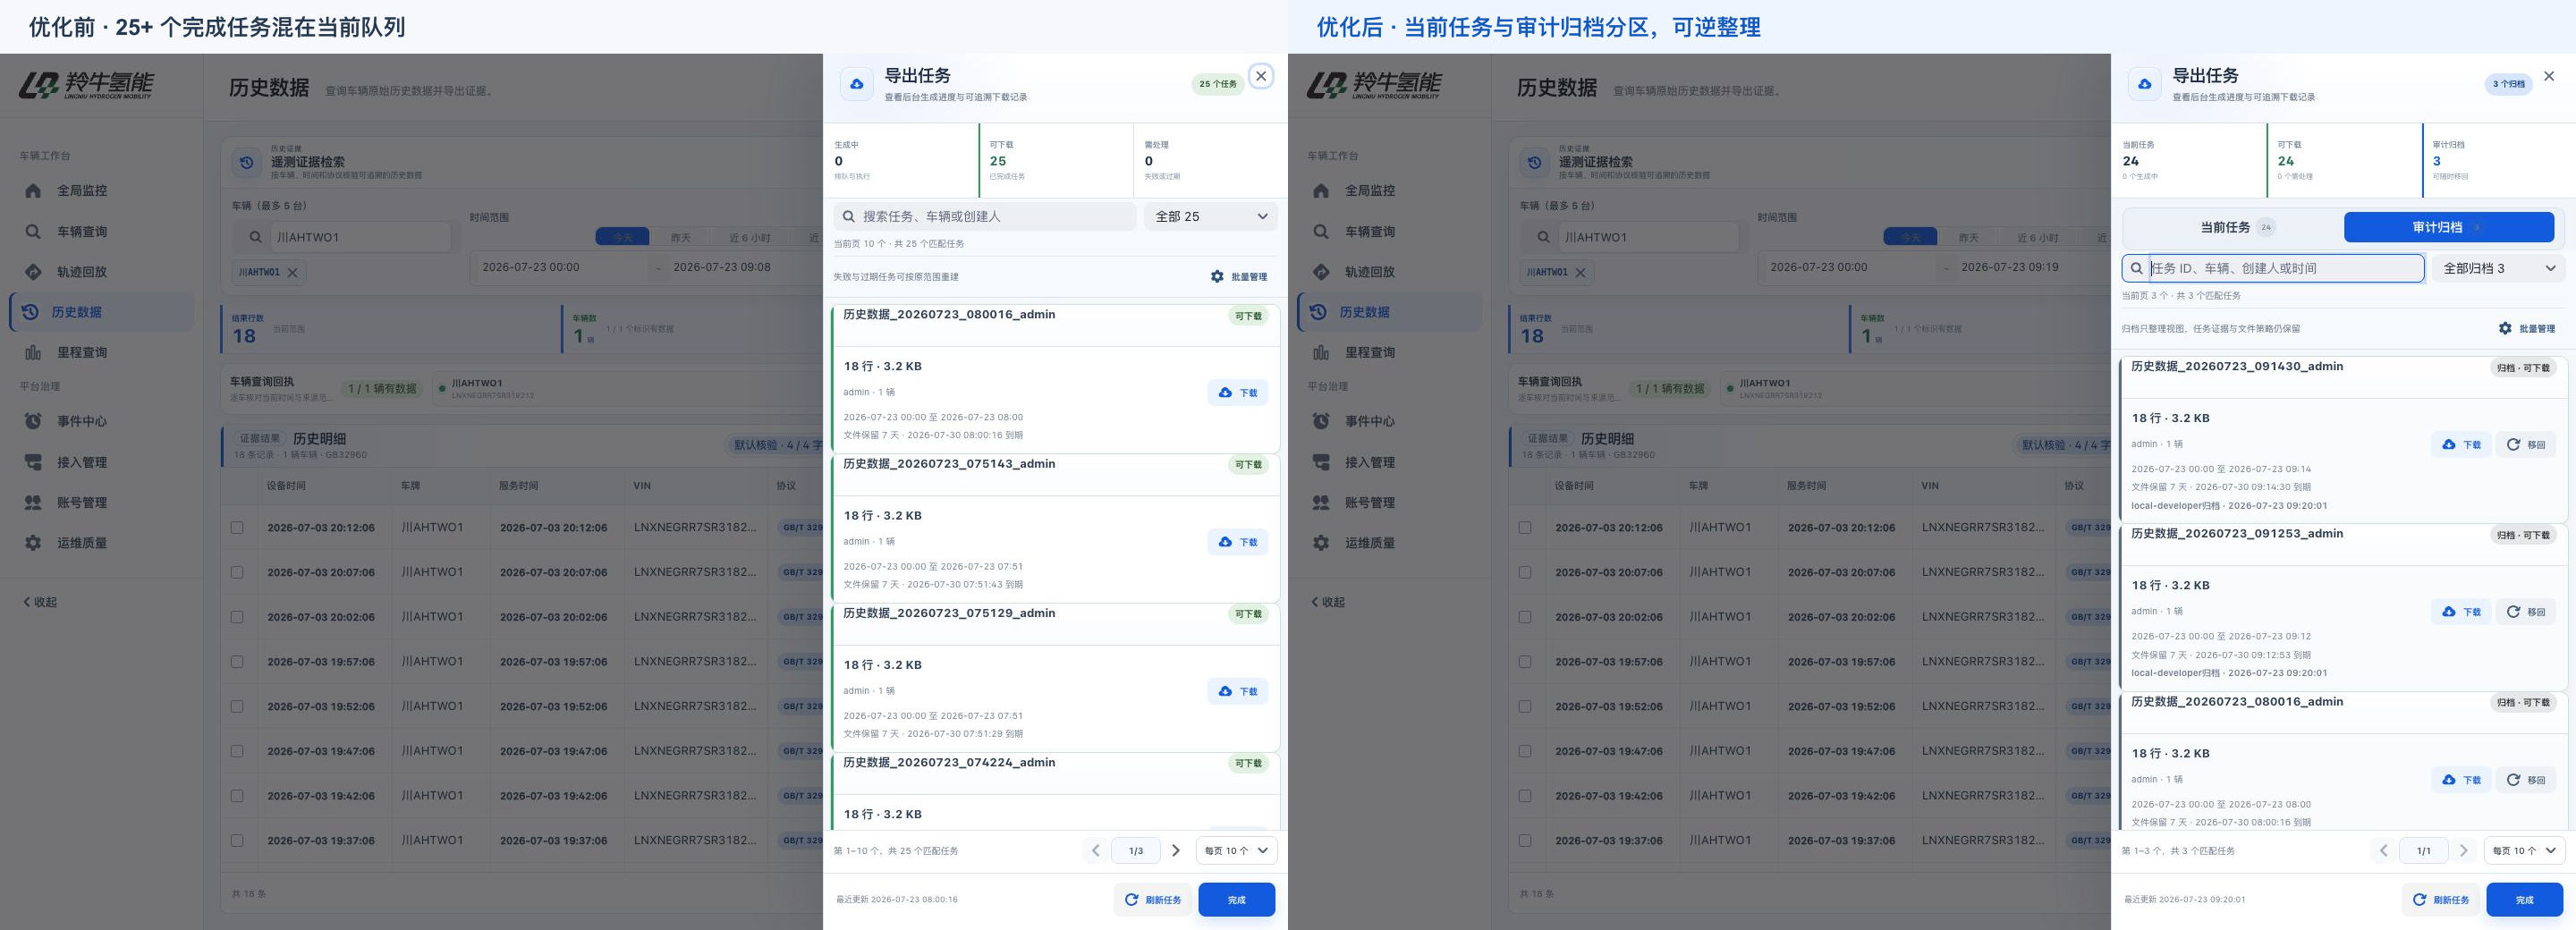The height and width of the screenshot is (930, 2576).
Task: Open 车辆查询 in the 优化前 screenshot sidebar
Action: coord(100,232)
